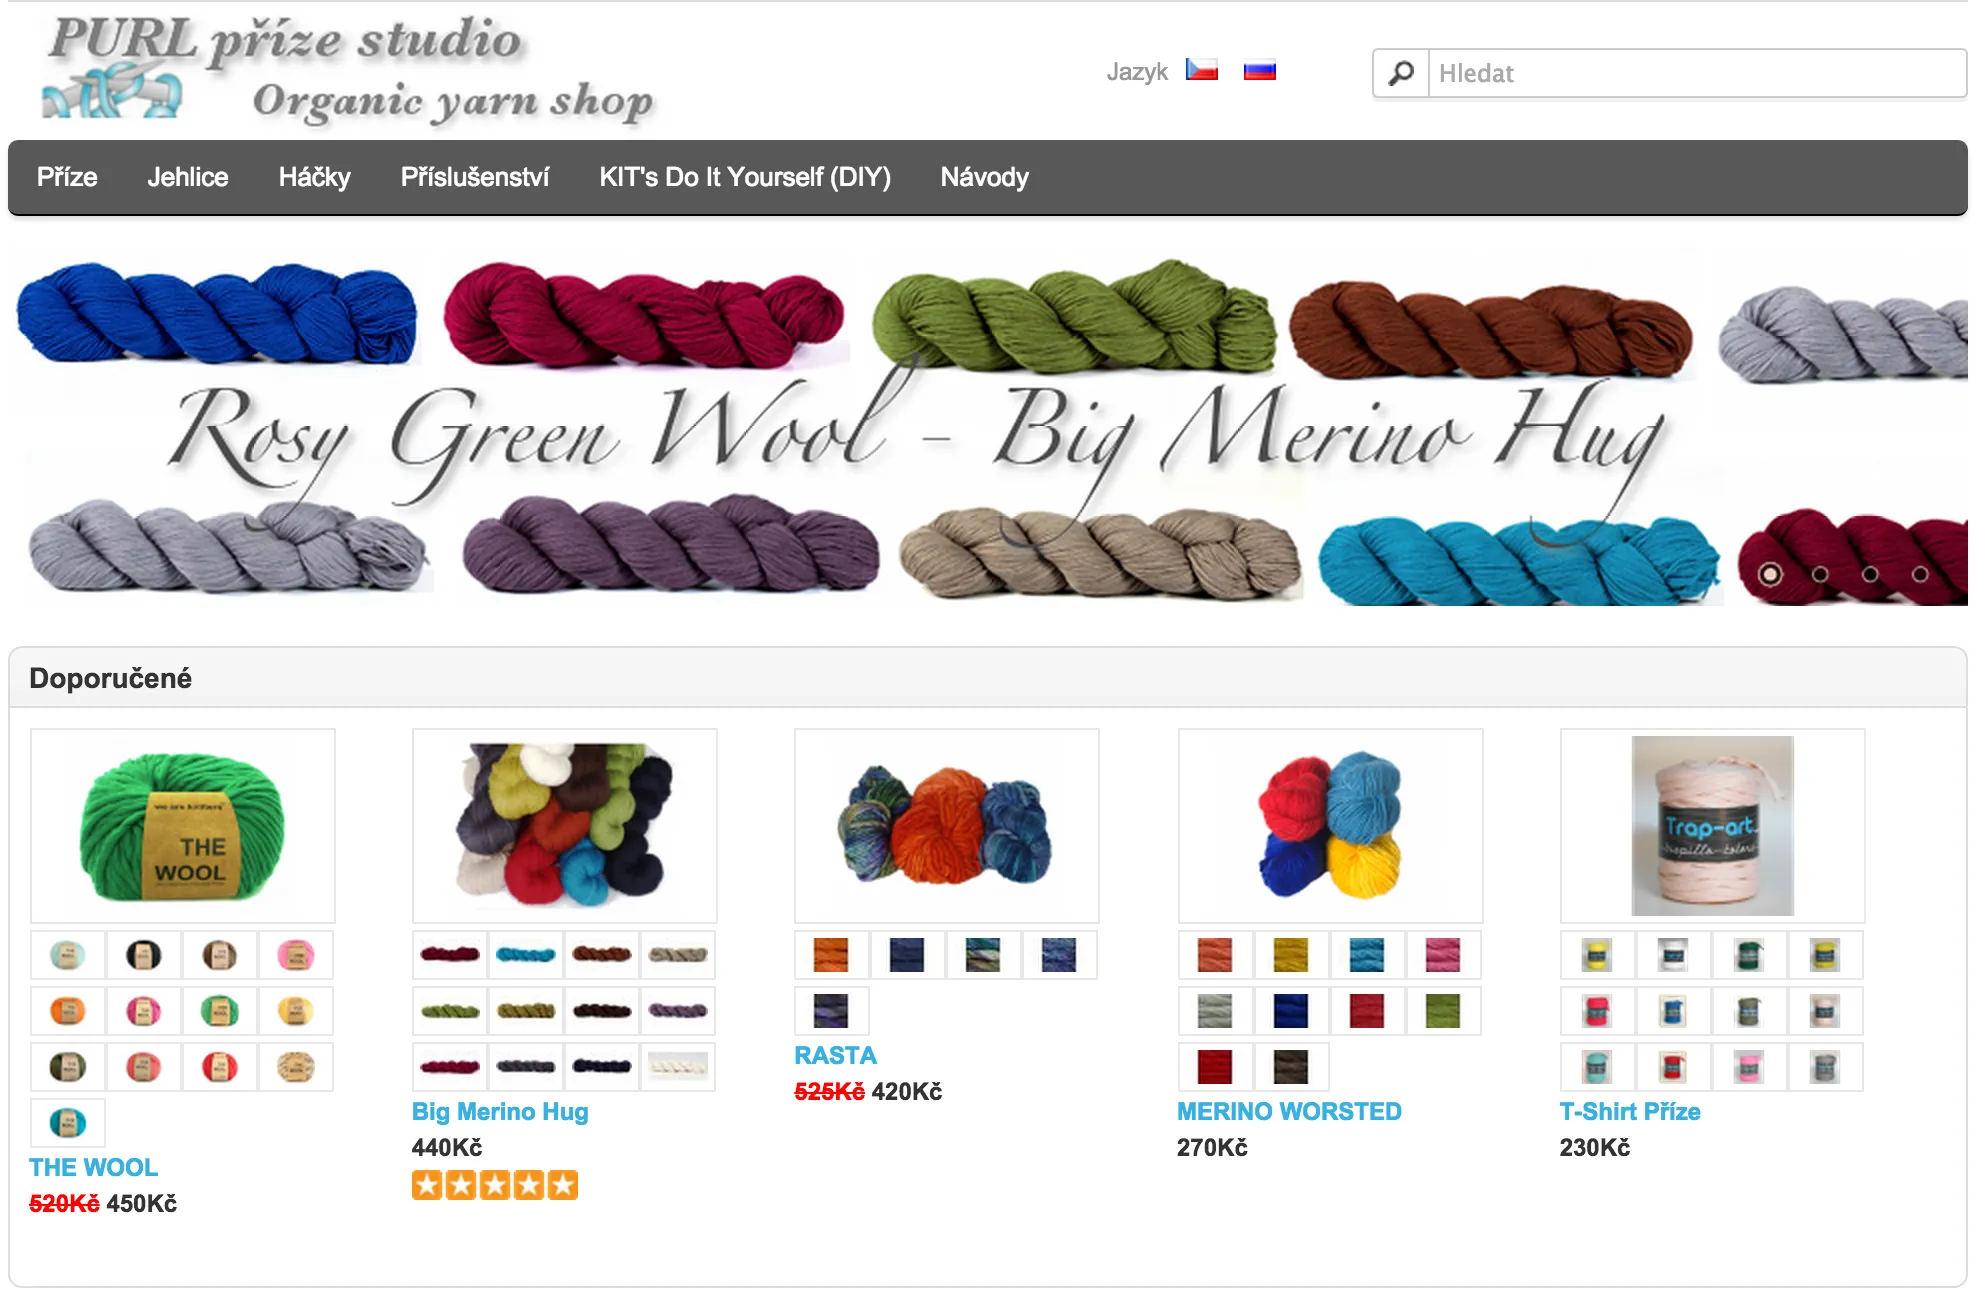Select last banner slide indicator dot
The width and height of the screenshot is (1982, 1296).
(x=1920, y=574)
